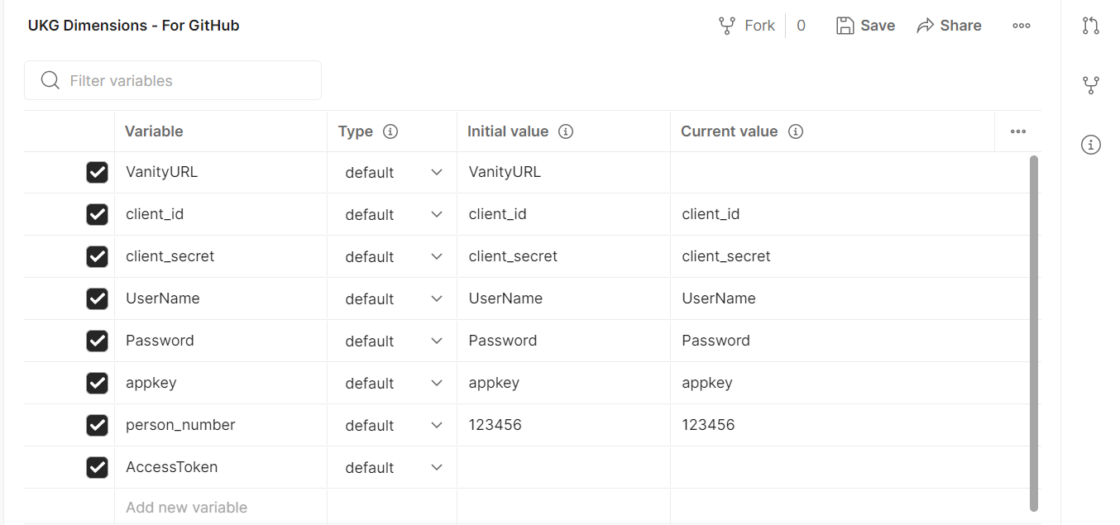Open pull requests icon in right sidebar
The height and width of the screenshot is (525, 1120).
pyautogui.click(x=1090, y=26)
